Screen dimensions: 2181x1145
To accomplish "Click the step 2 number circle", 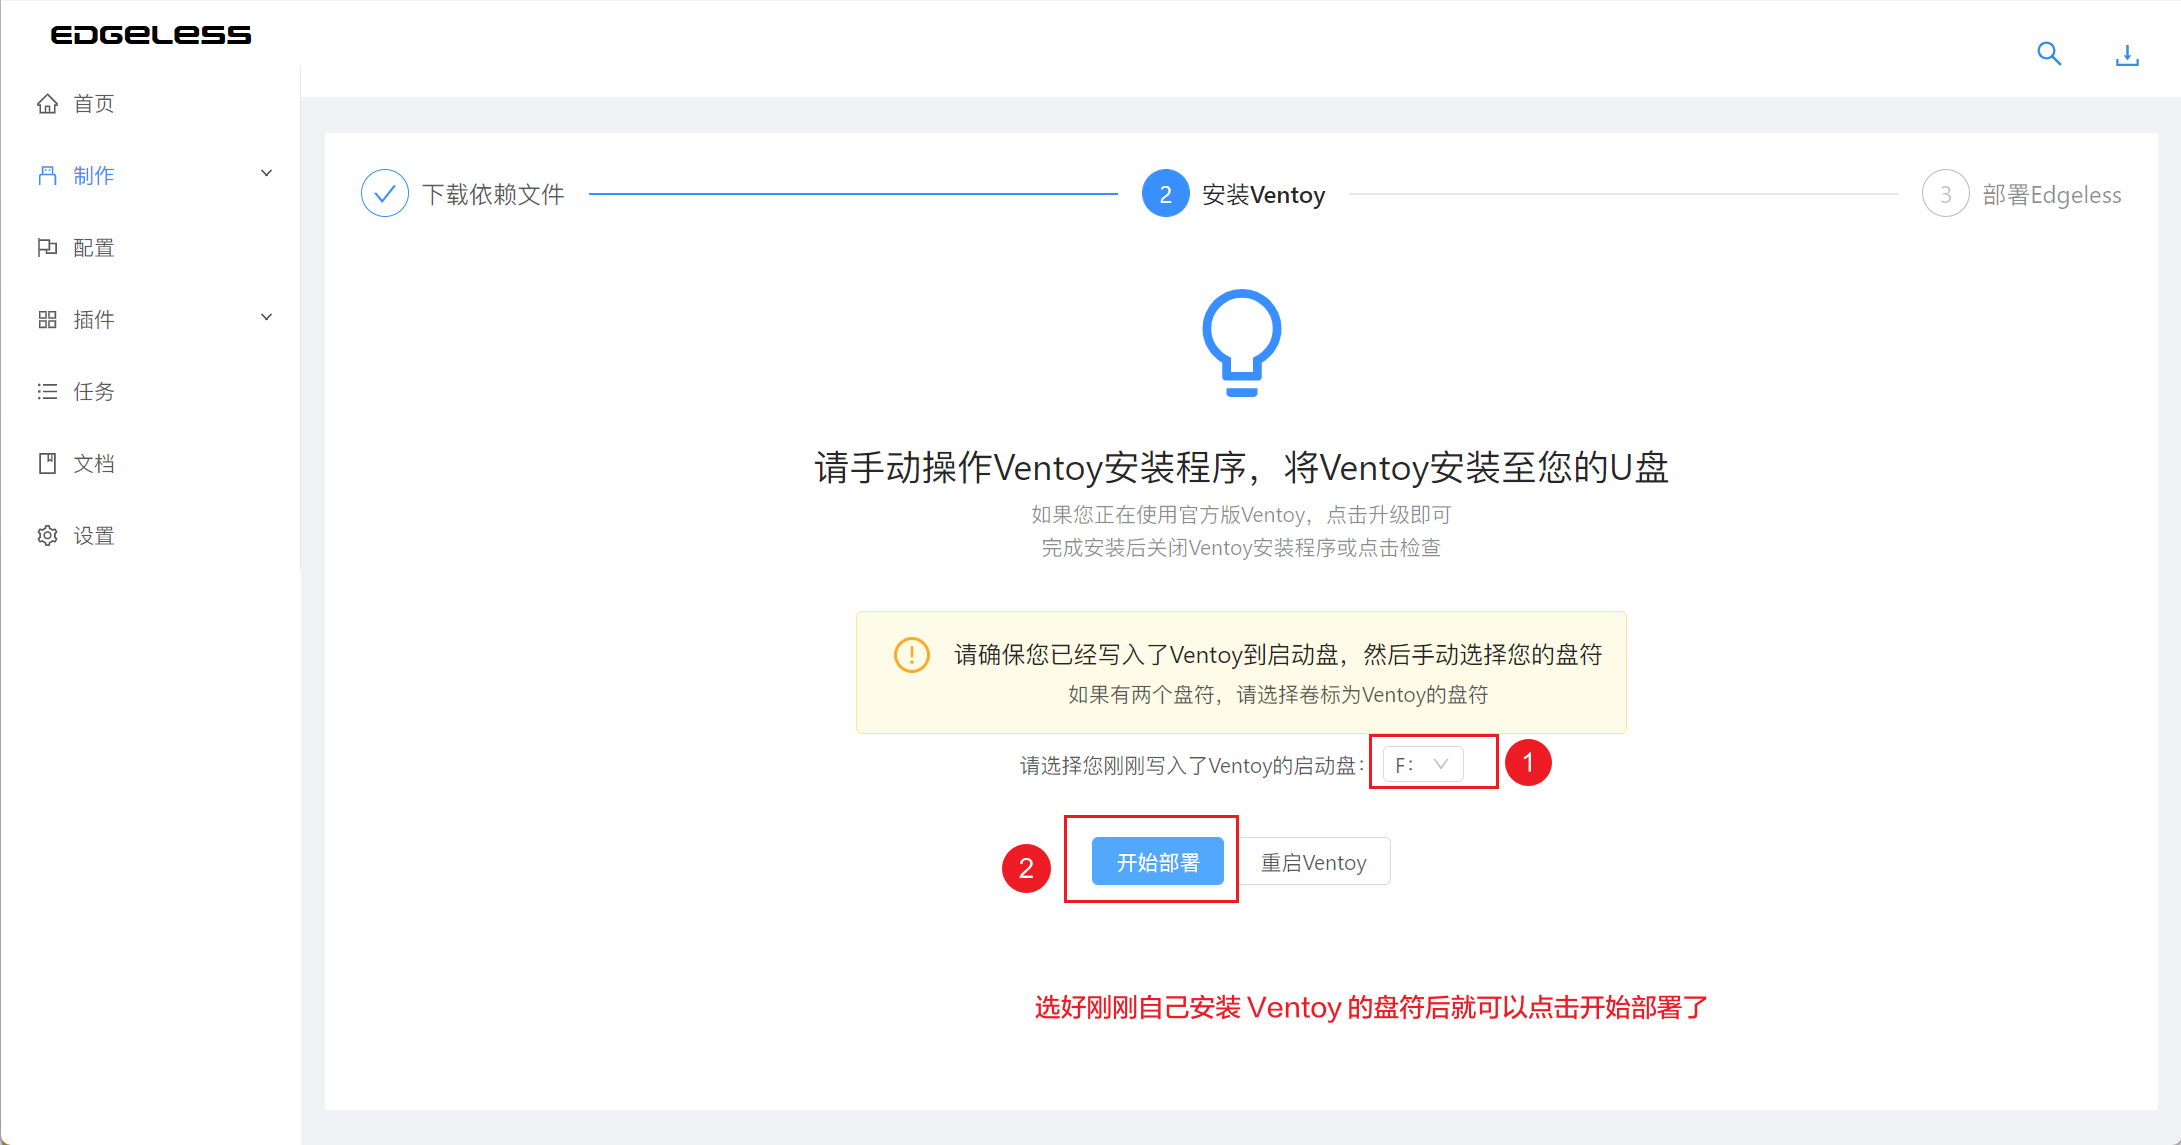I will [1166, 194].
